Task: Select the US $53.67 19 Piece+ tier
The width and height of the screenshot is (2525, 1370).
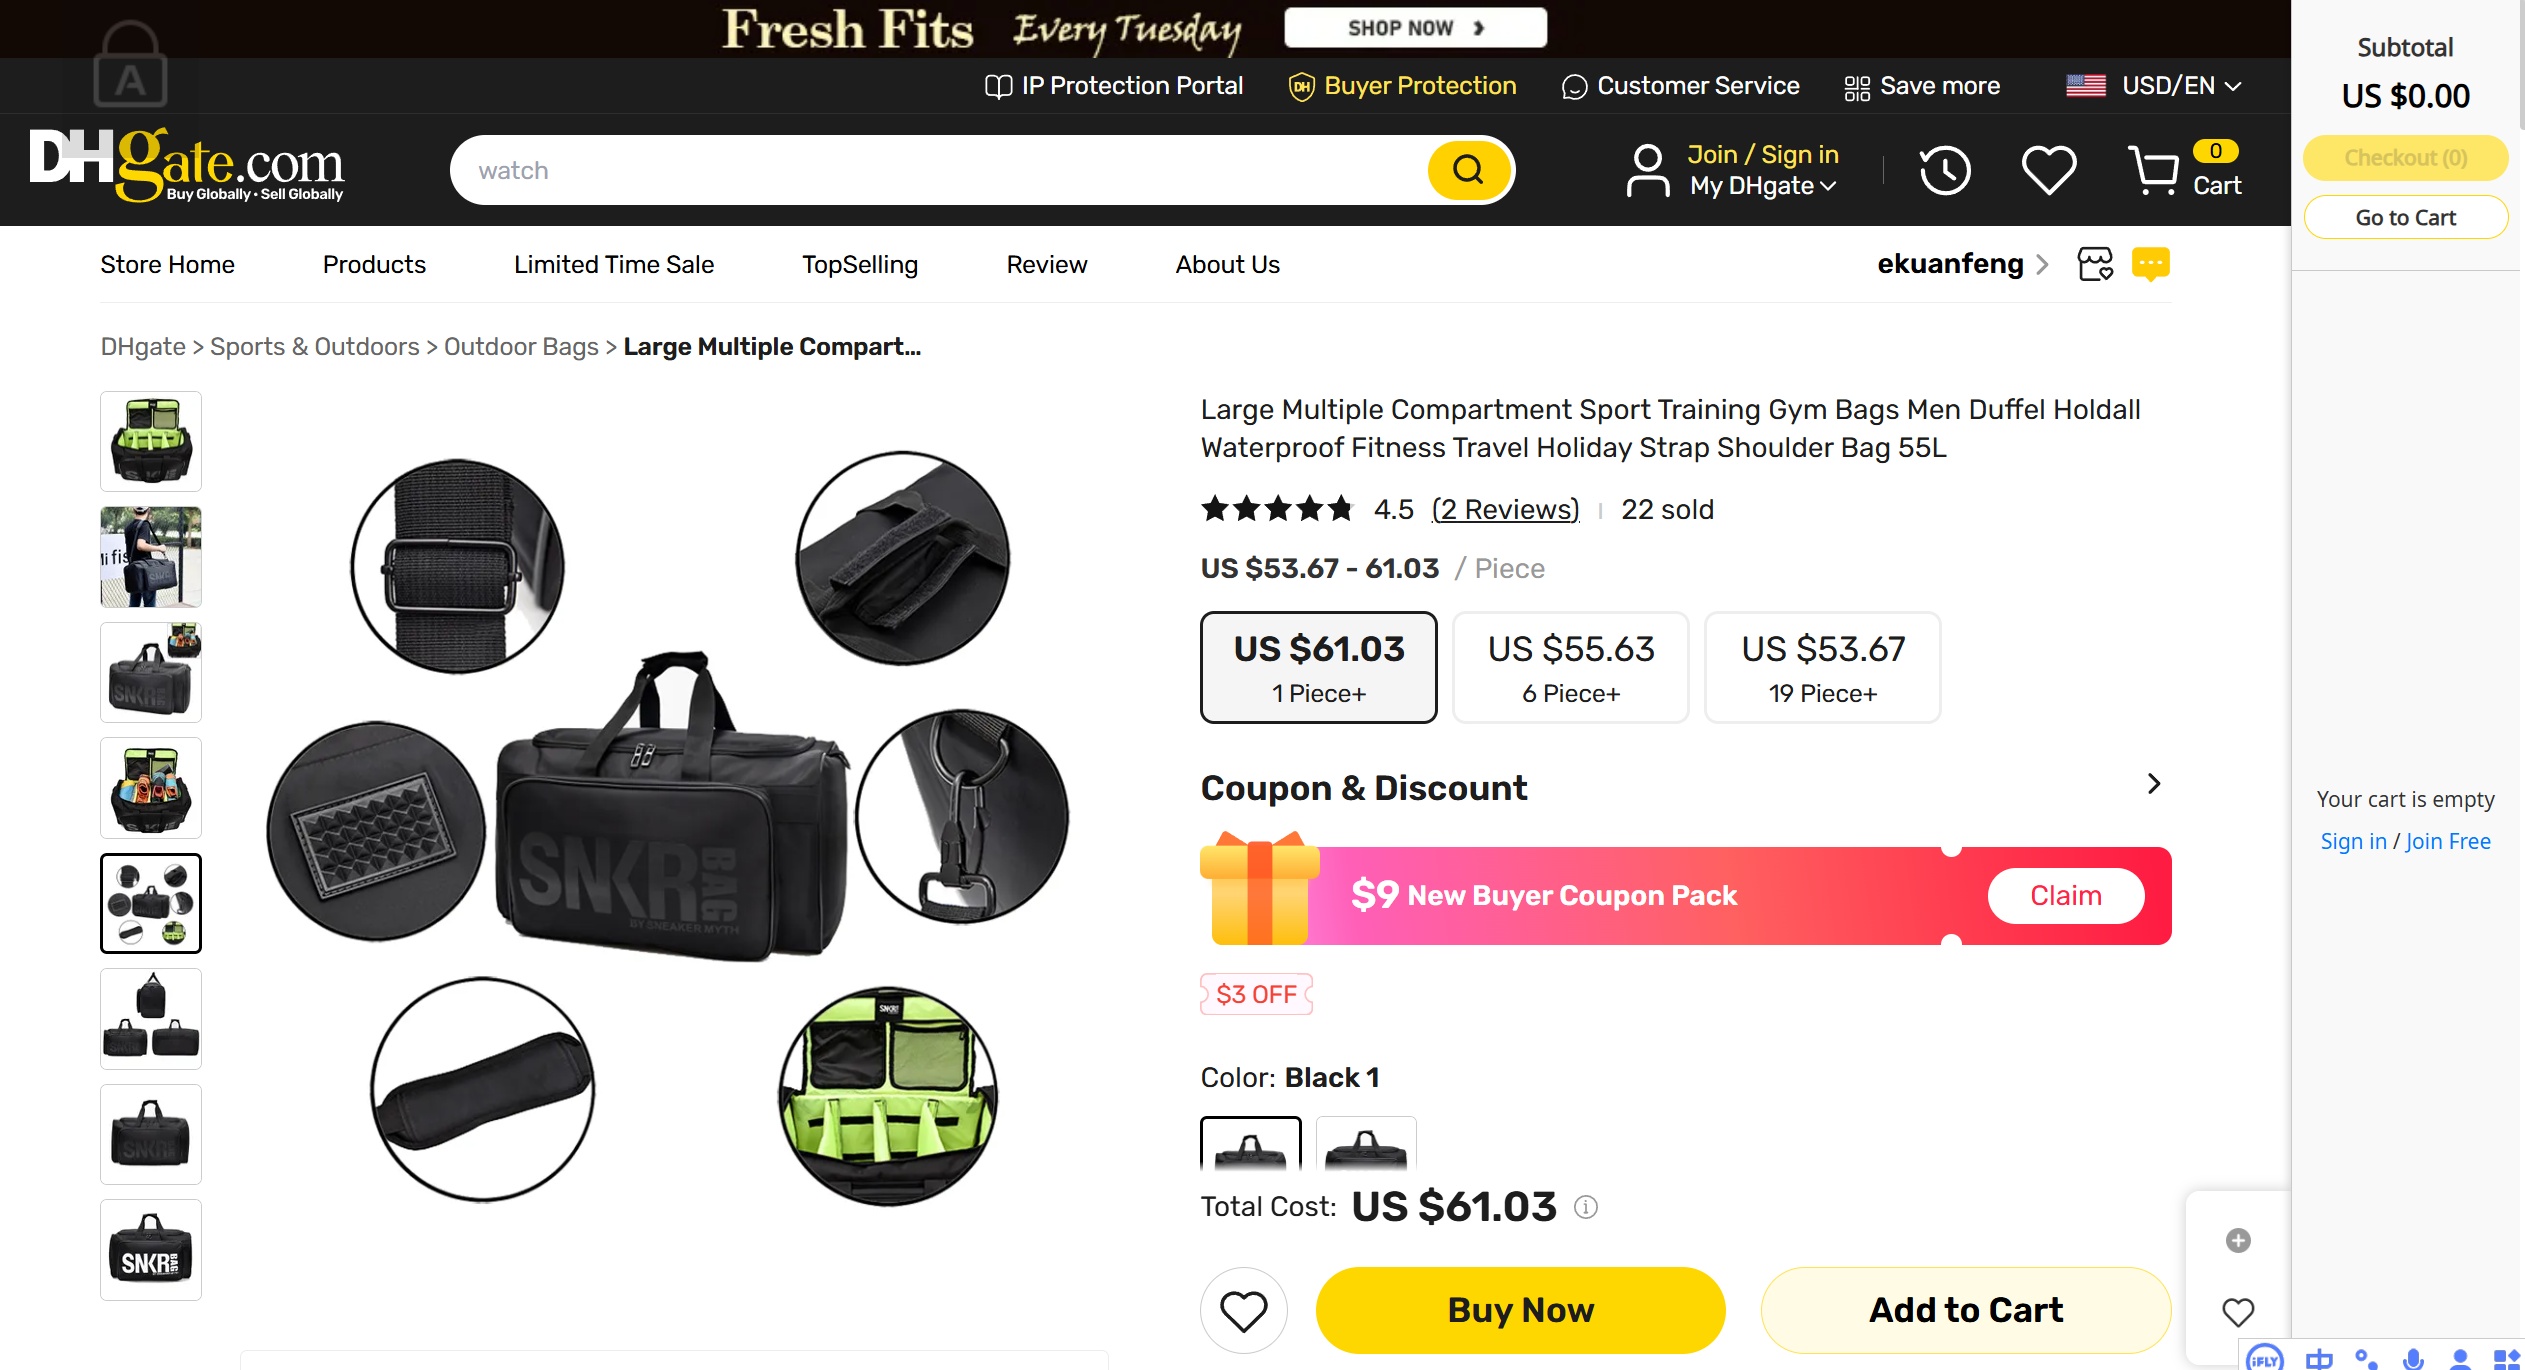Action: pos(1822,667)
